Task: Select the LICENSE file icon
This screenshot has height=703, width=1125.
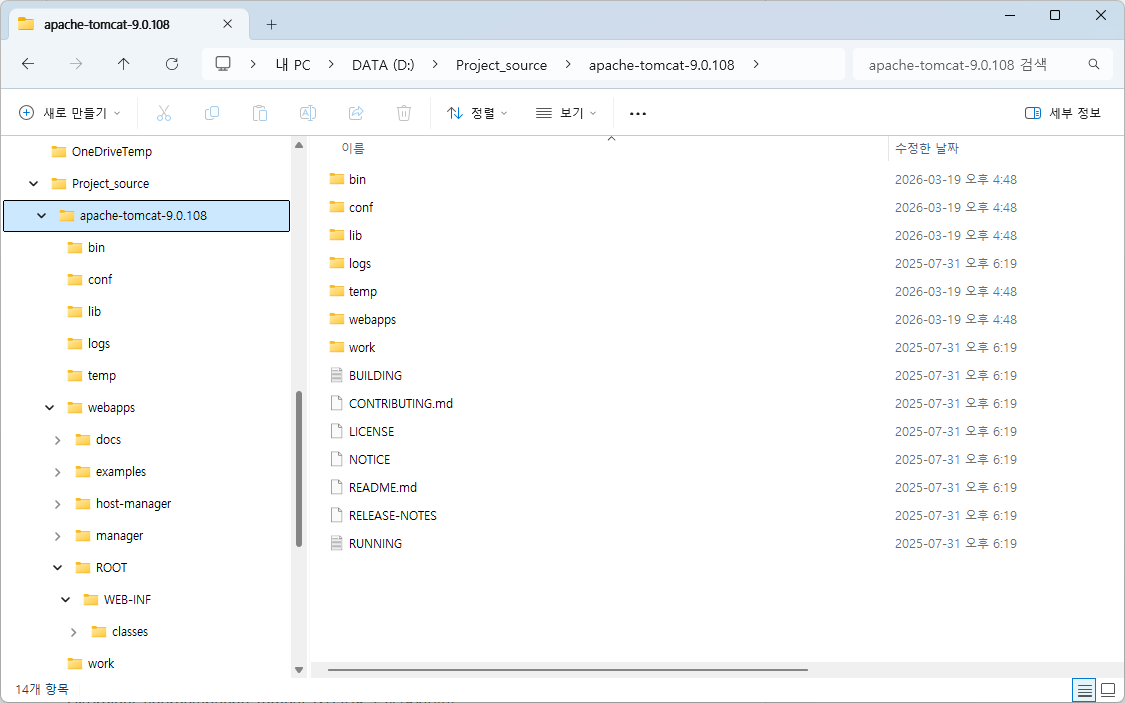Action: [336, 431]
